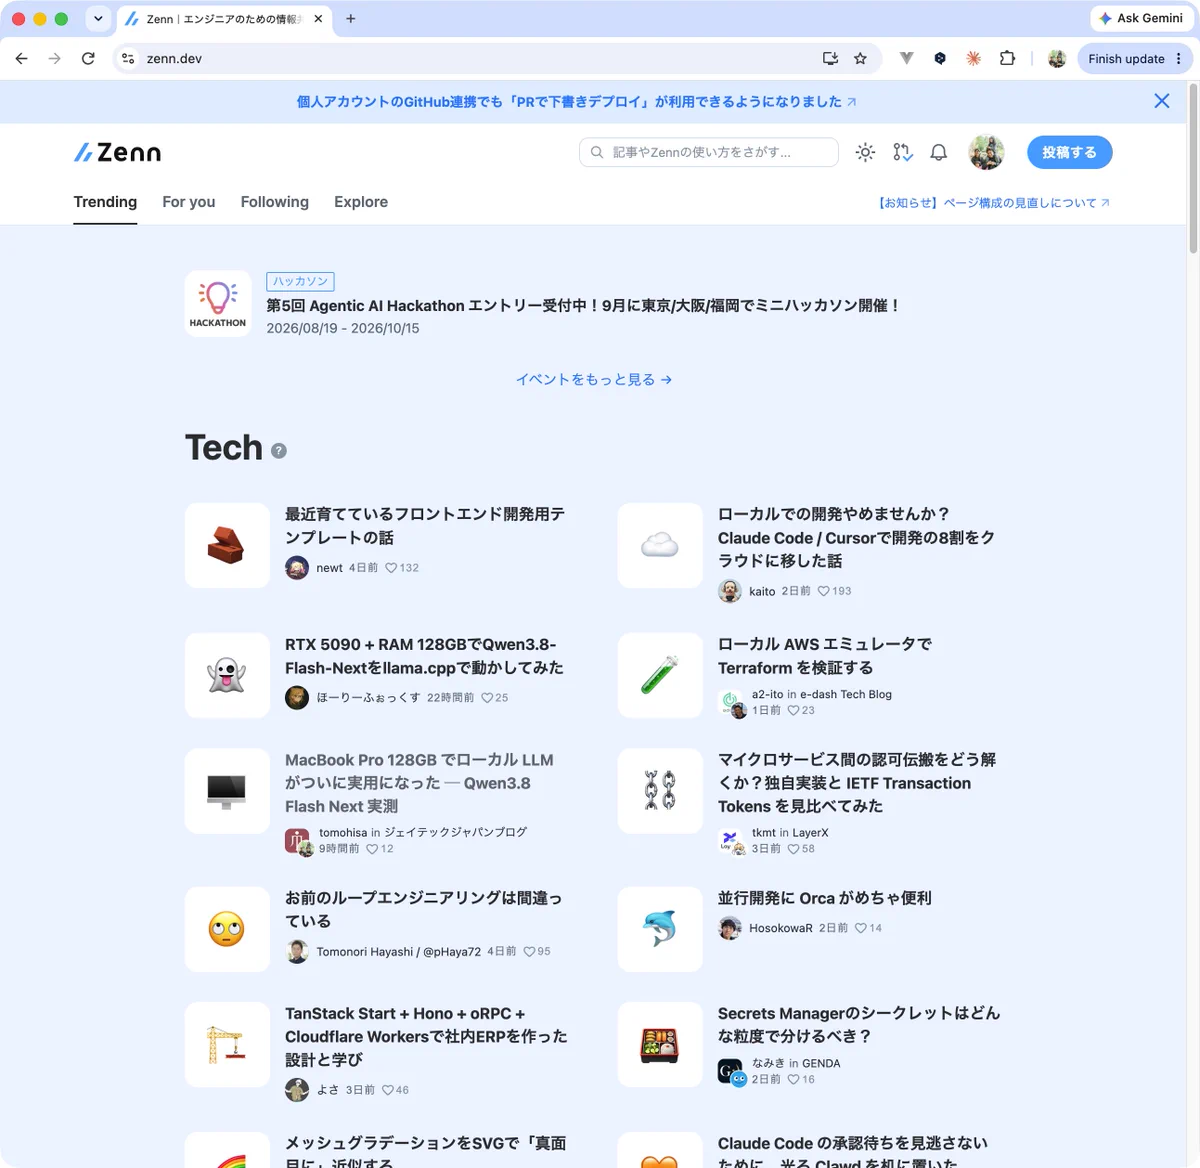Screen dimensions: 1200x1168
Task: Open 並行開発に Orca がめちゃ便利 article
Action: point(825,898)
